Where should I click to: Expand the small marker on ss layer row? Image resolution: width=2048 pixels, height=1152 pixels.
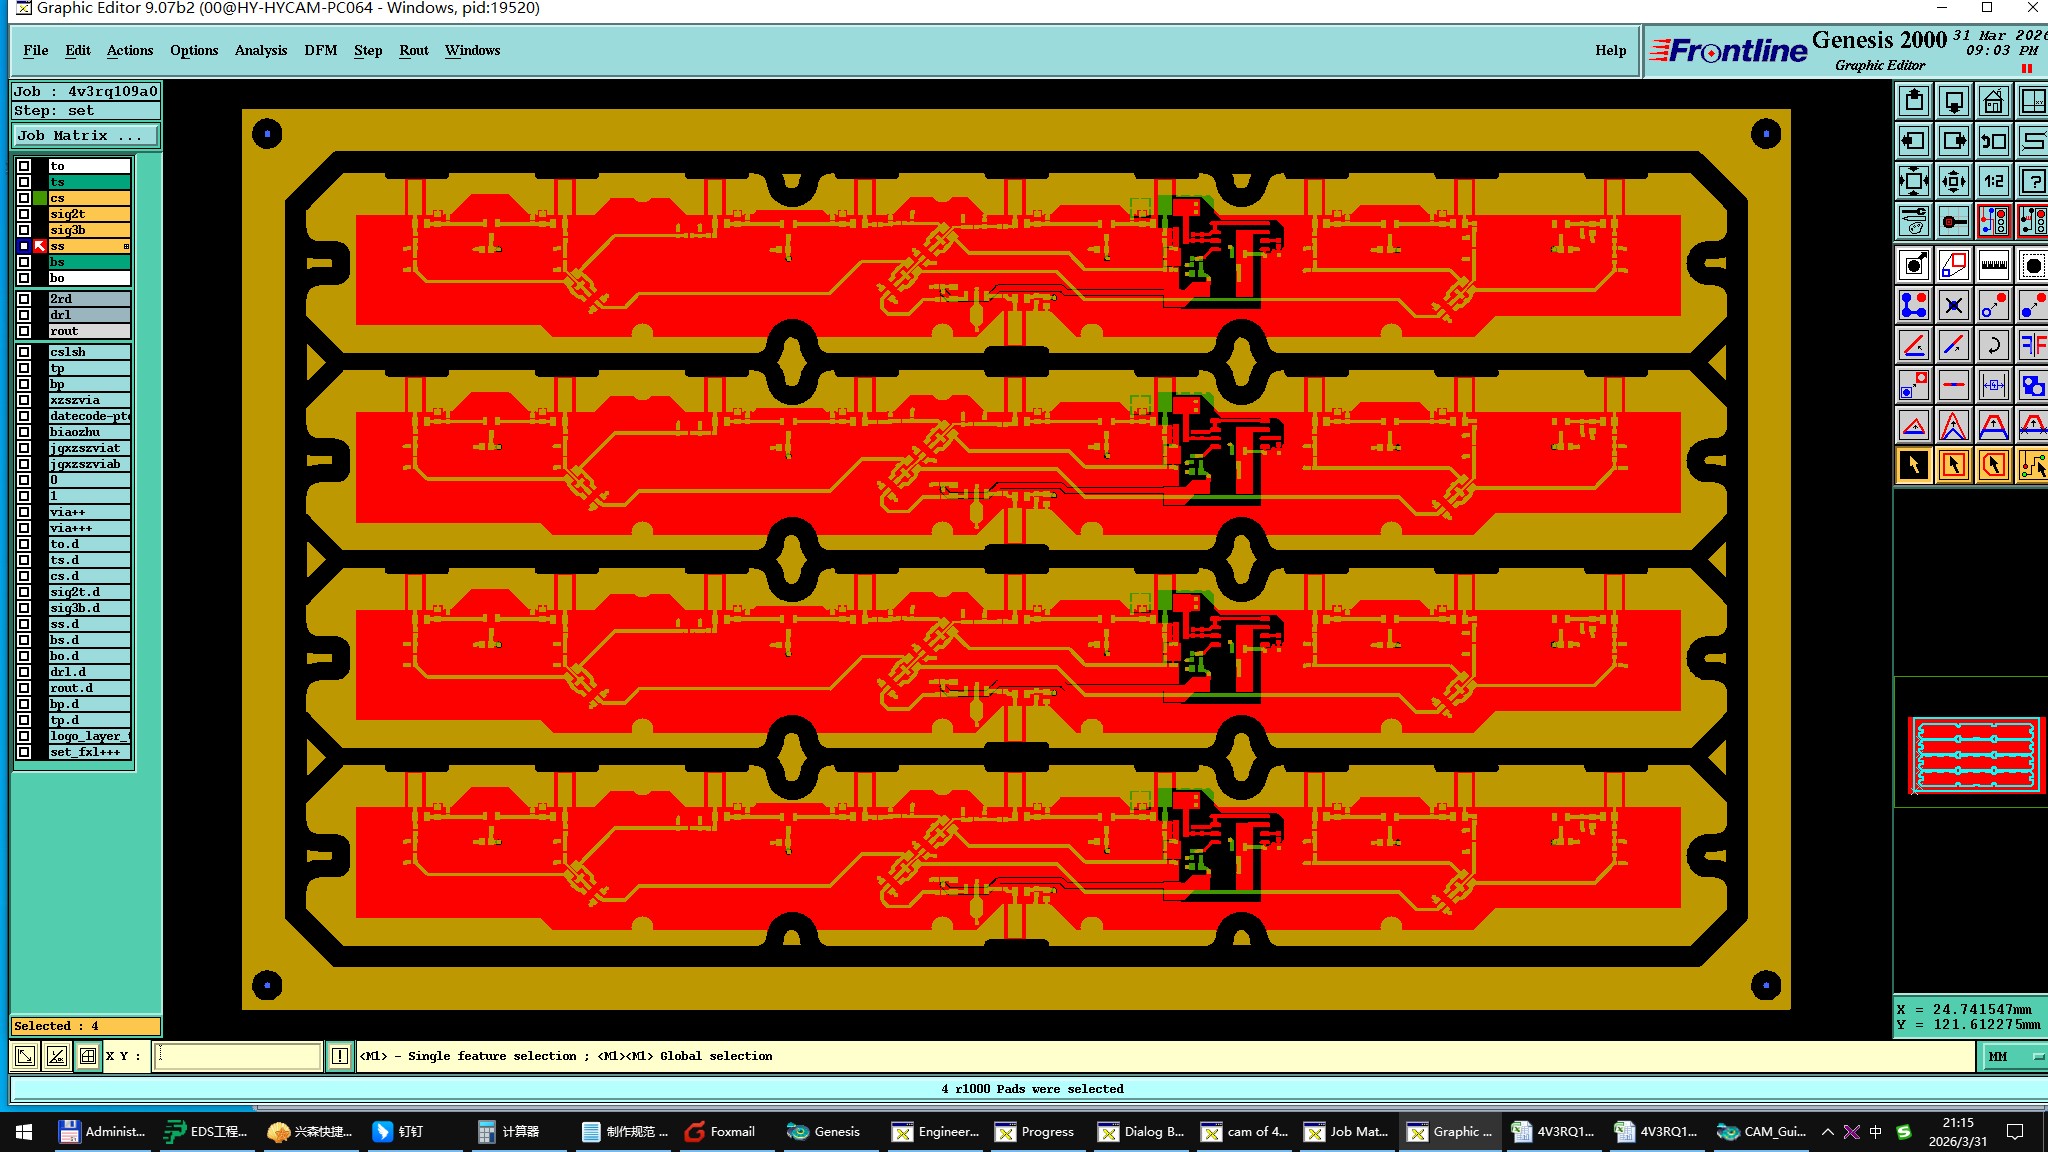[x=126, y=246]
